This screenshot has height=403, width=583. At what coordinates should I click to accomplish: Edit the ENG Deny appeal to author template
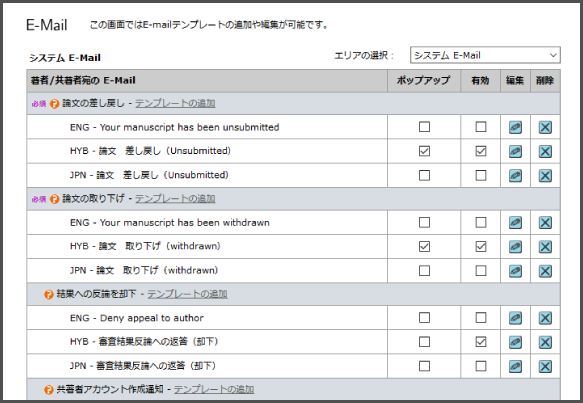515,318
